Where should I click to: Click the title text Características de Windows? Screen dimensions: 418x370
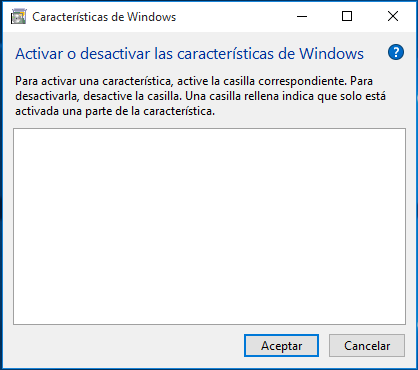point(104,17)
